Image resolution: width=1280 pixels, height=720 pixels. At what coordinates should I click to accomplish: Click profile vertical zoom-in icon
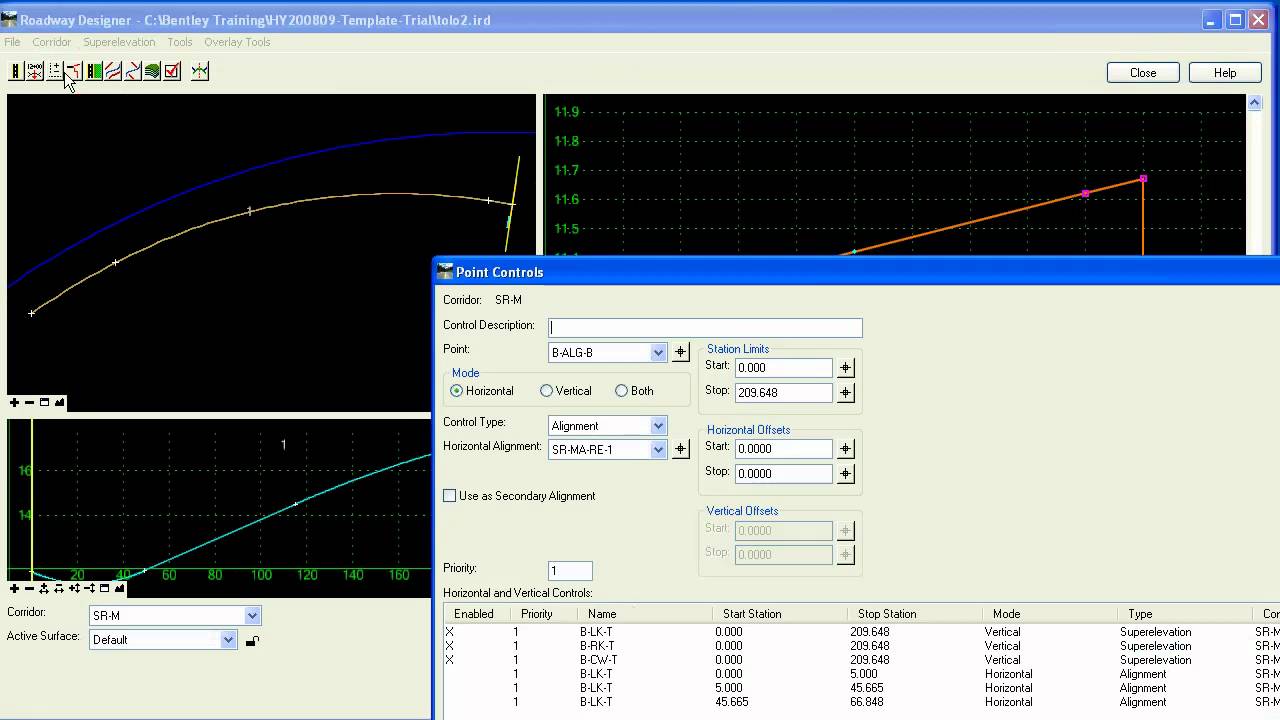tap(75, 588)
